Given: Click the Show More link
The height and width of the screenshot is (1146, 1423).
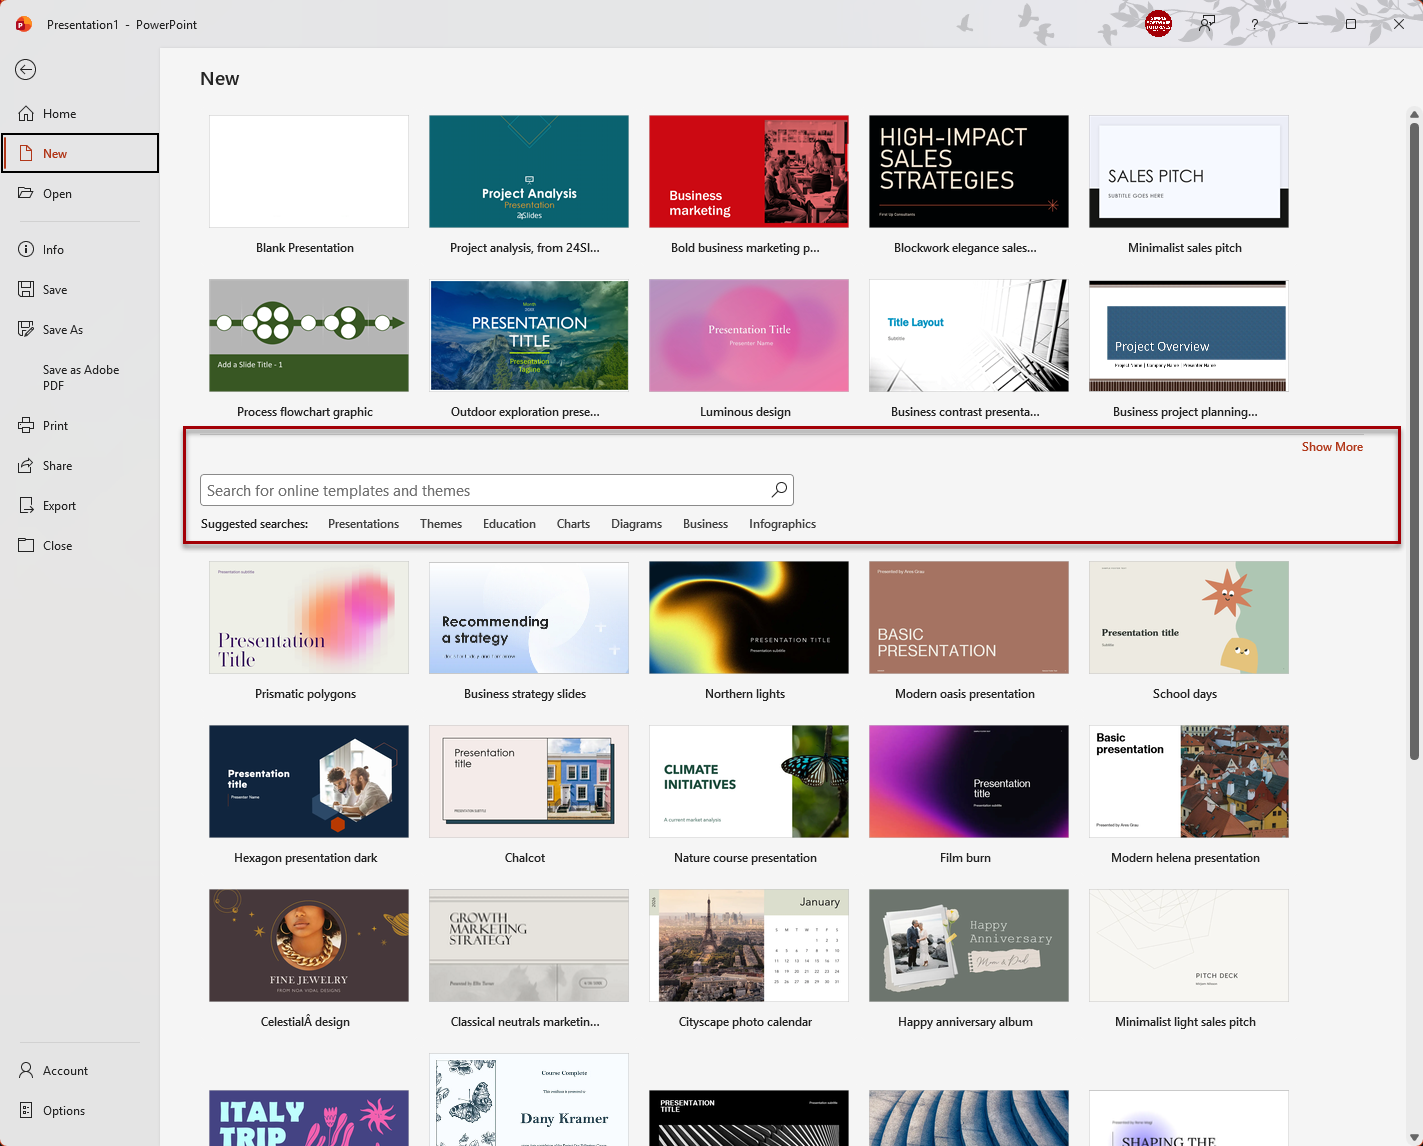Looking at the screenshot, I should (1332, 447).
